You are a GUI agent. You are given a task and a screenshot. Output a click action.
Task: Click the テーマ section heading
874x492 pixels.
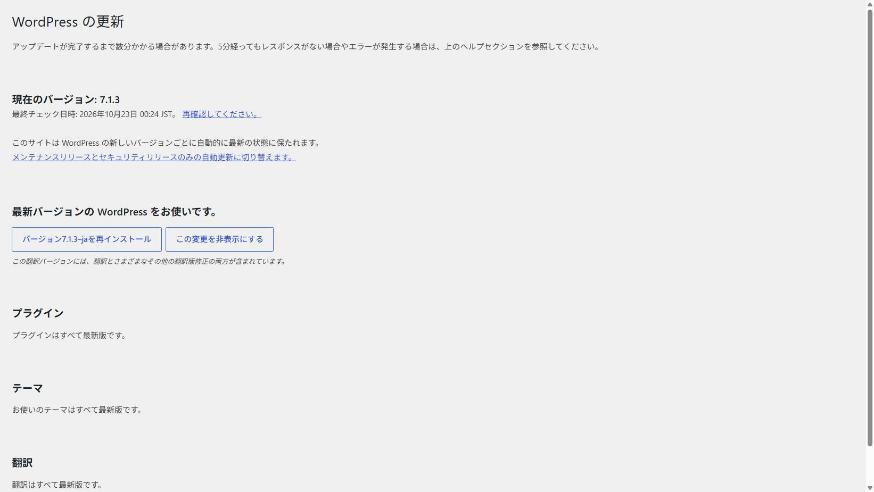[x=27, y=388]
